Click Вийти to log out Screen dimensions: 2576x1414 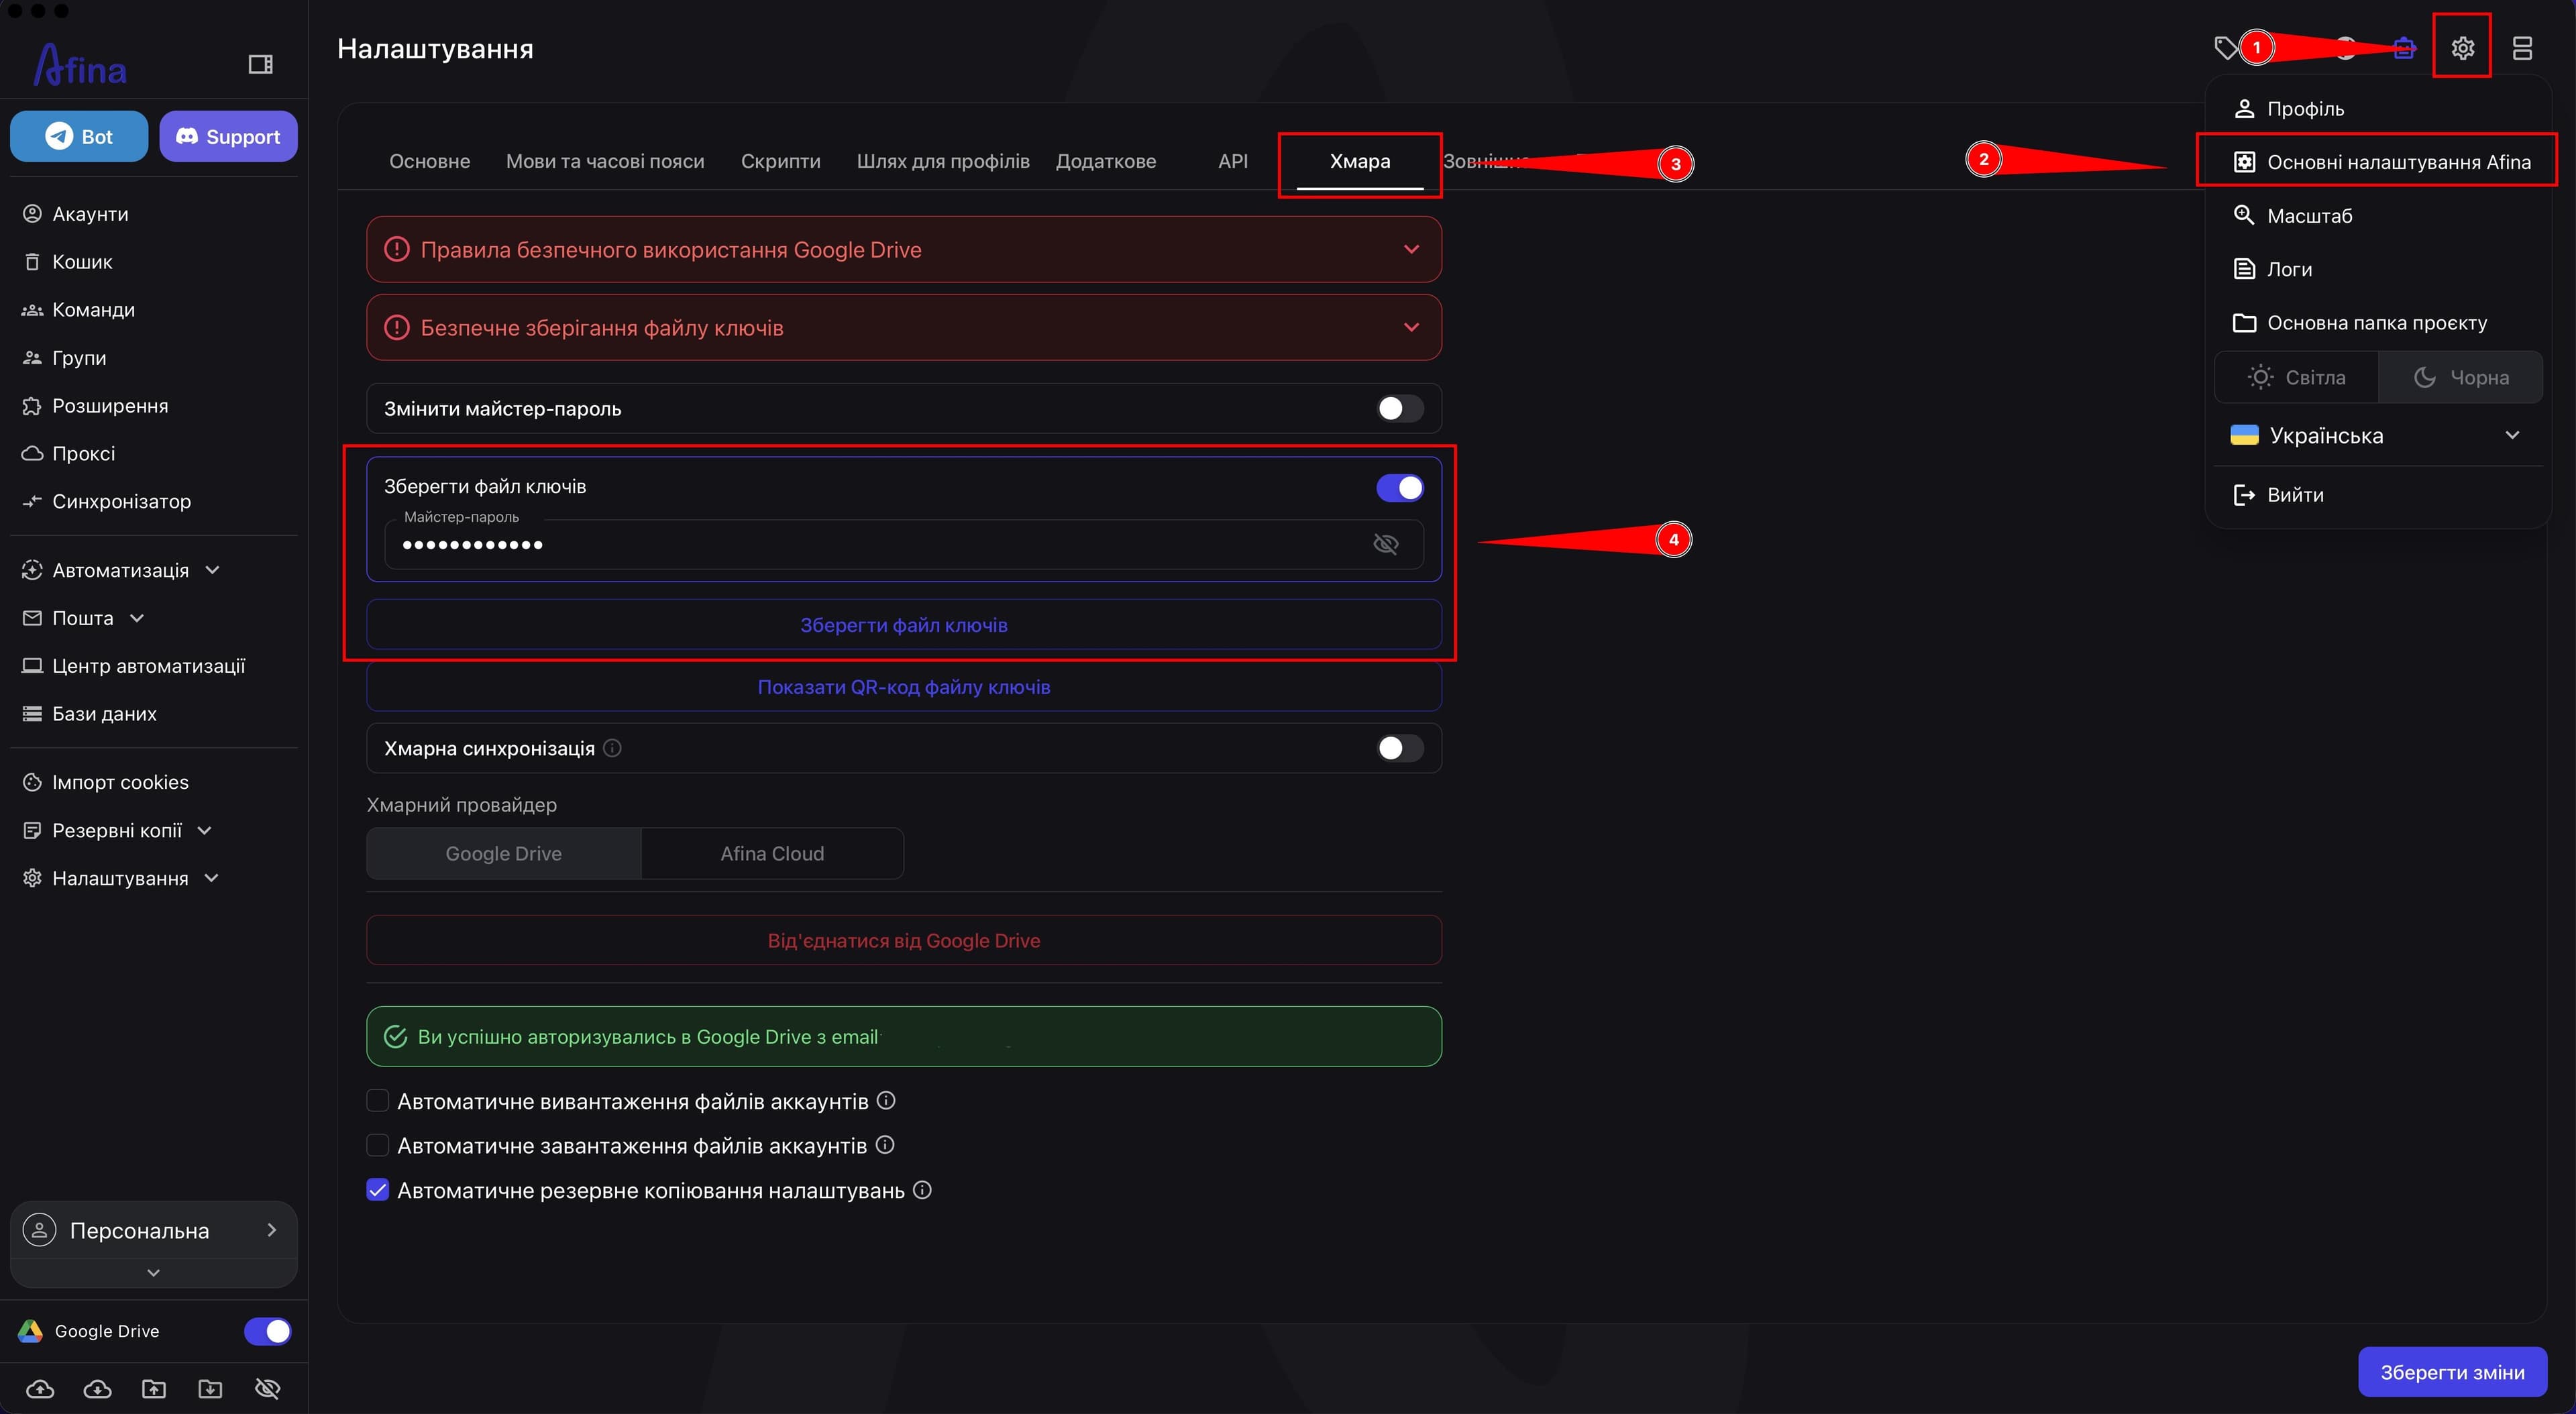point(2377,494)
